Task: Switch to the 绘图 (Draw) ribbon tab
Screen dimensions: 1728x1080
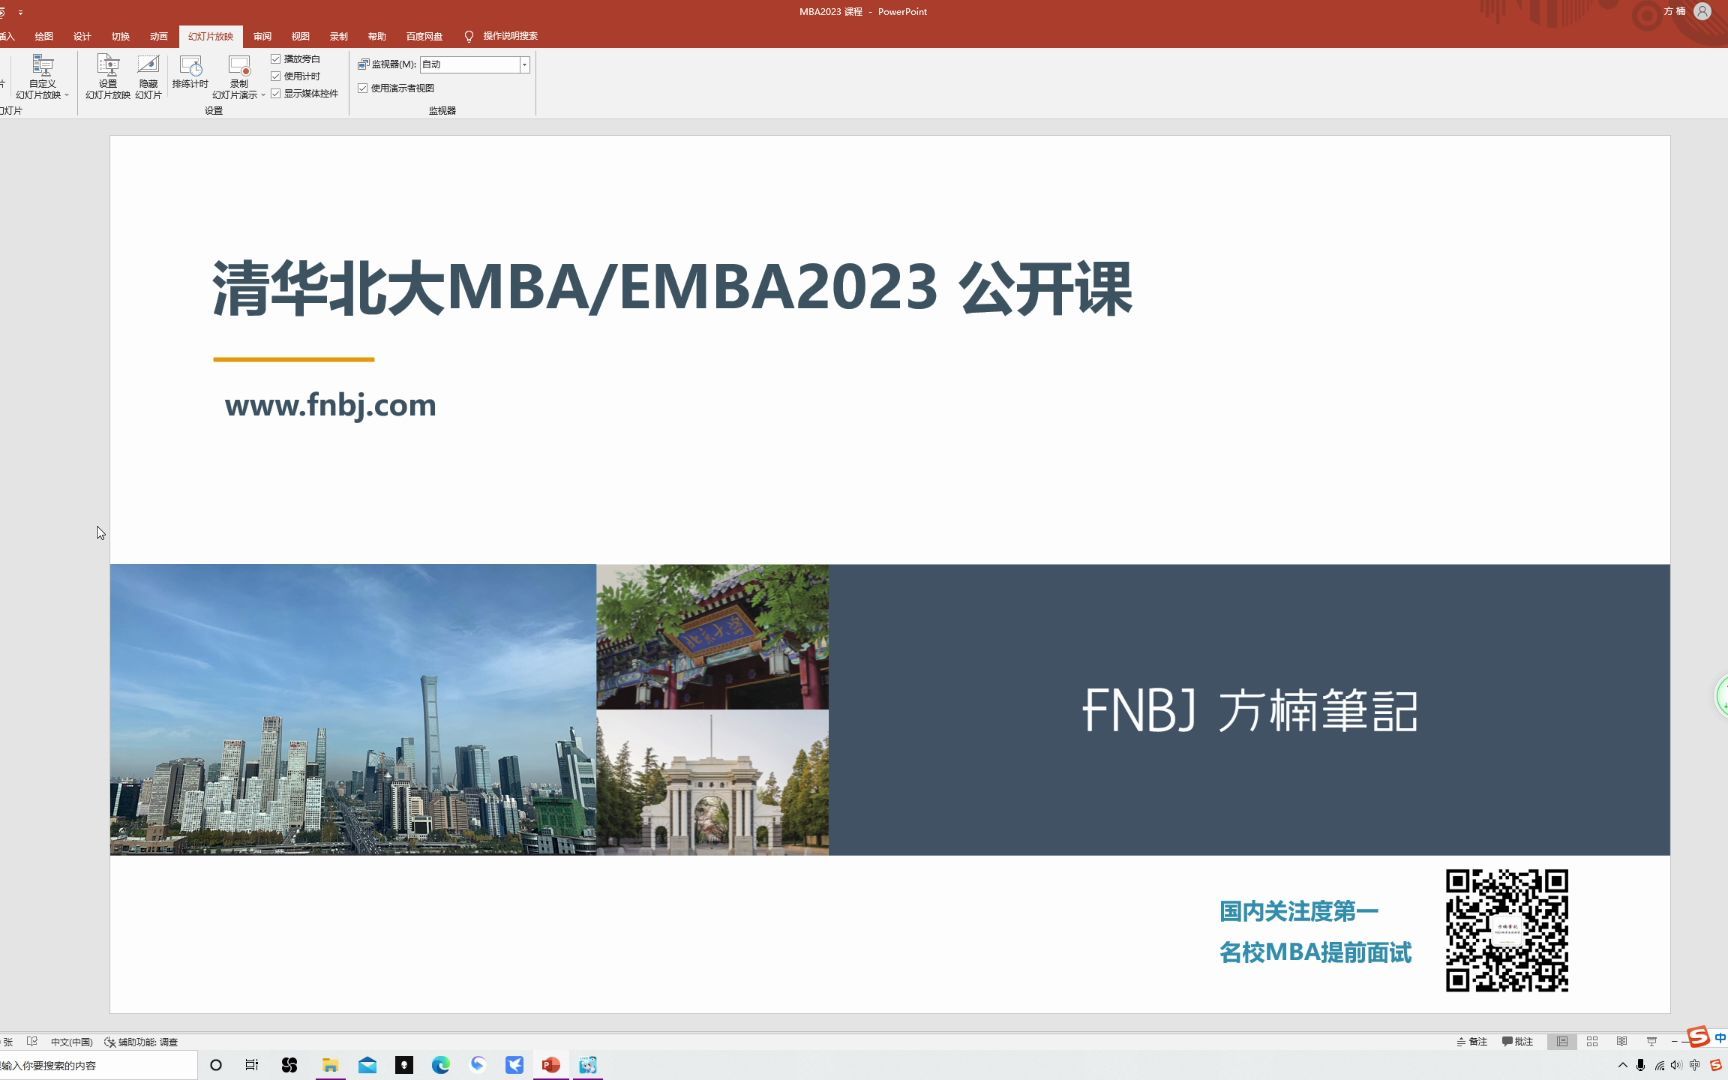Action: coord(44,36)
